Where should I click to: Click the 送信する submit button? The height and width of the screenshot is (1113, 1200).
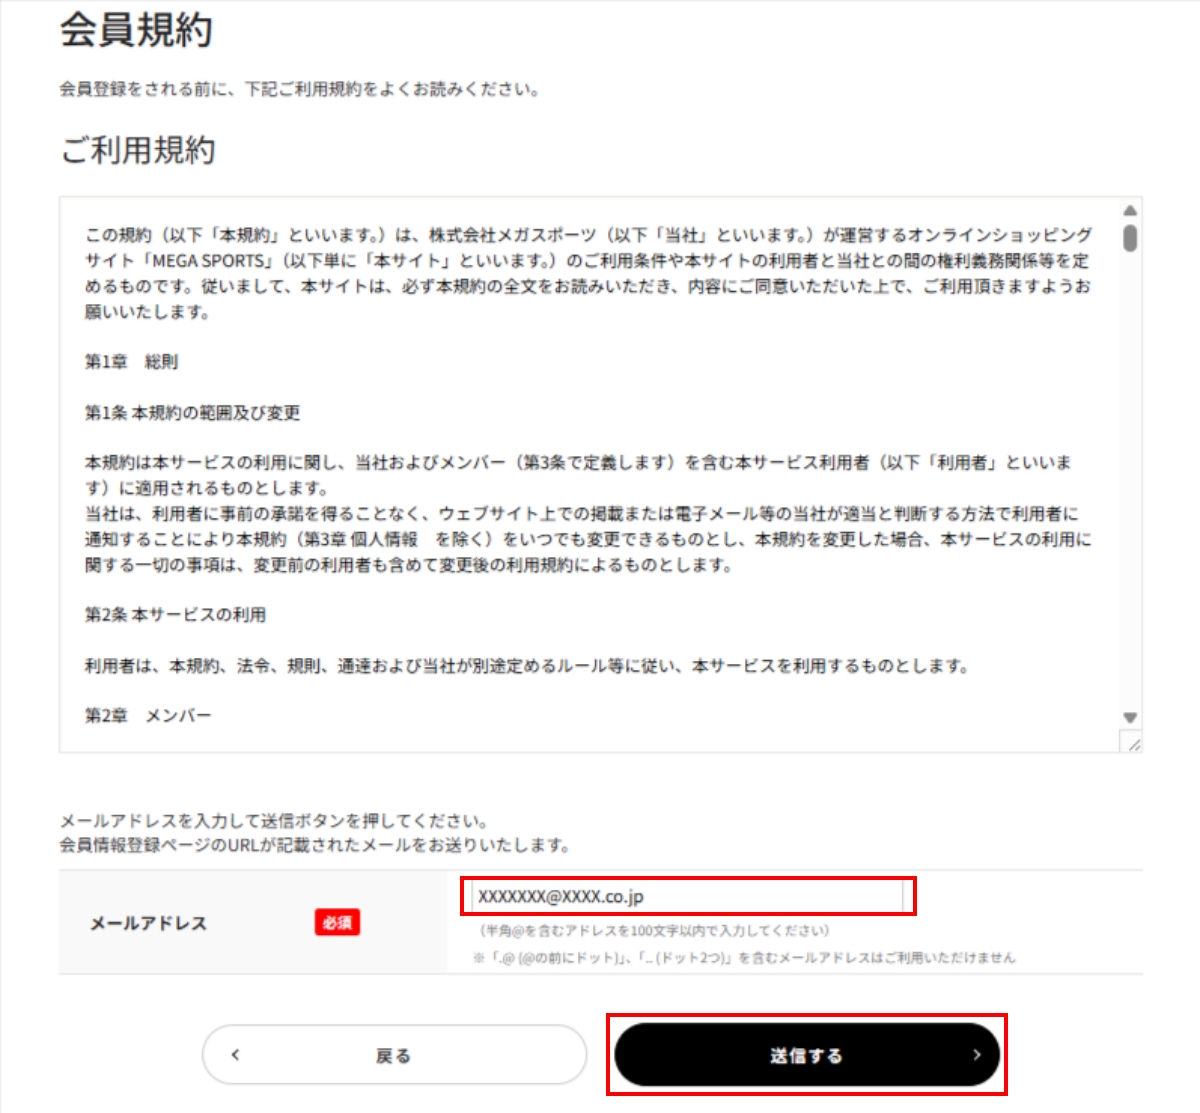click(806, 1055)
